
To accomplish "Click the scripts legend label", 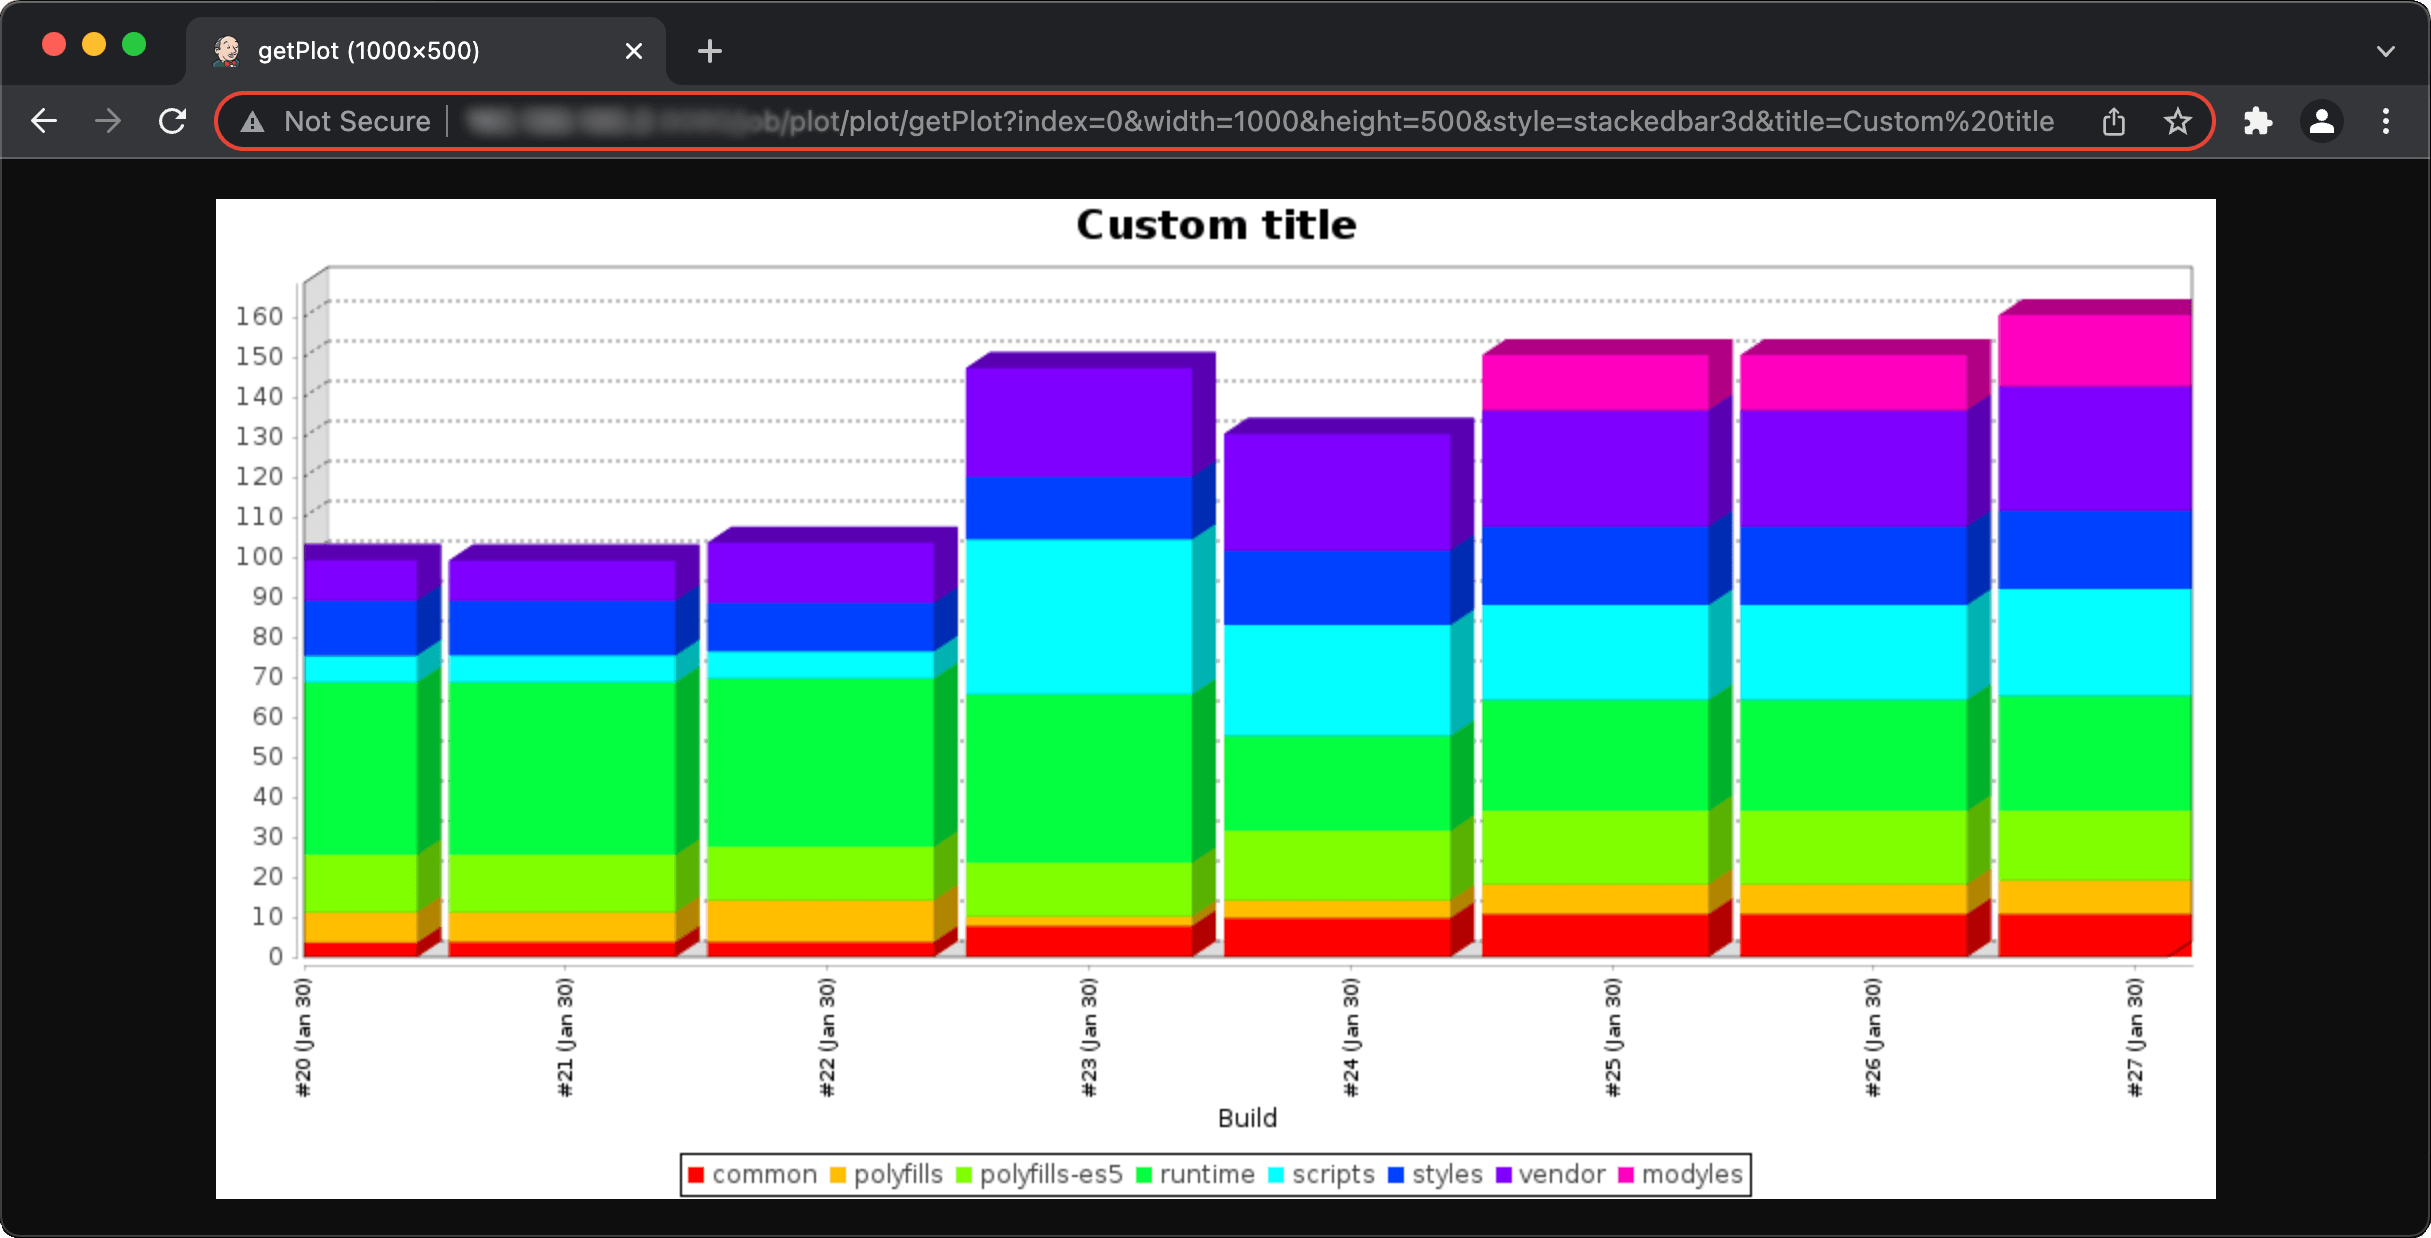I will 1333,1175.
